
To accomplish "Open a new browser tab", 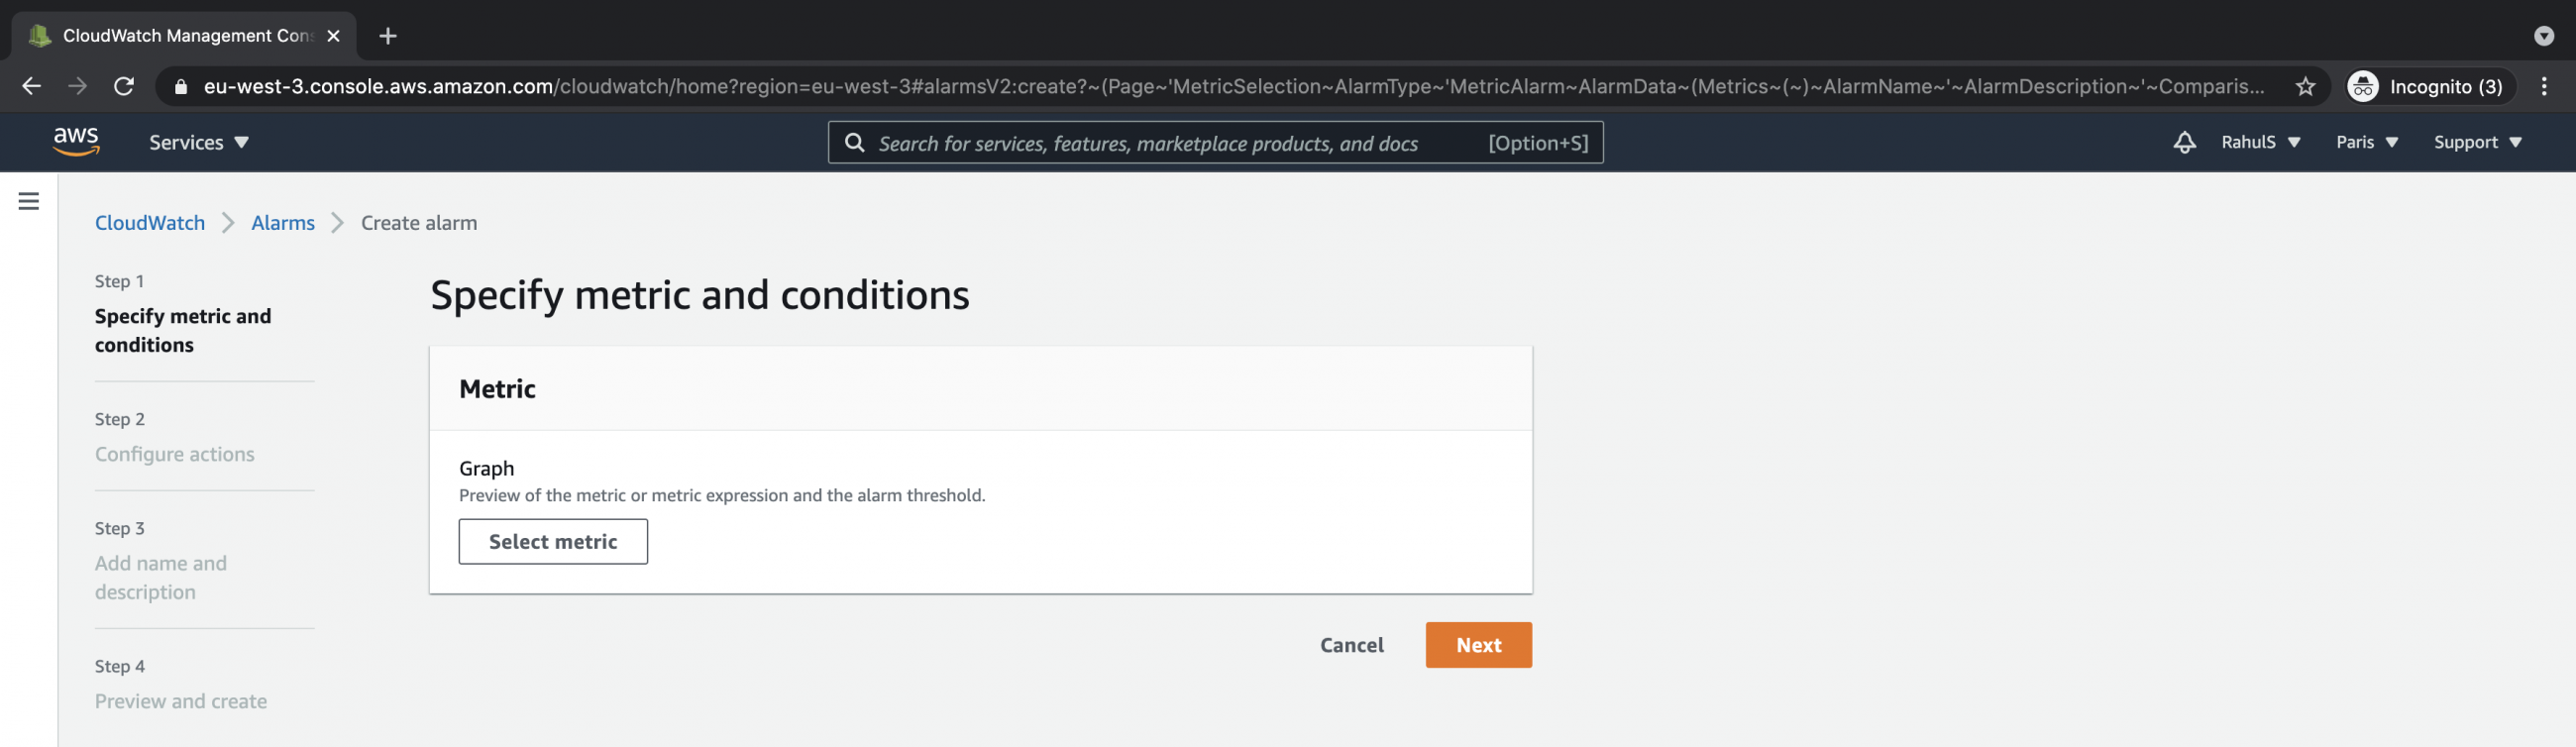I will 388,36.
